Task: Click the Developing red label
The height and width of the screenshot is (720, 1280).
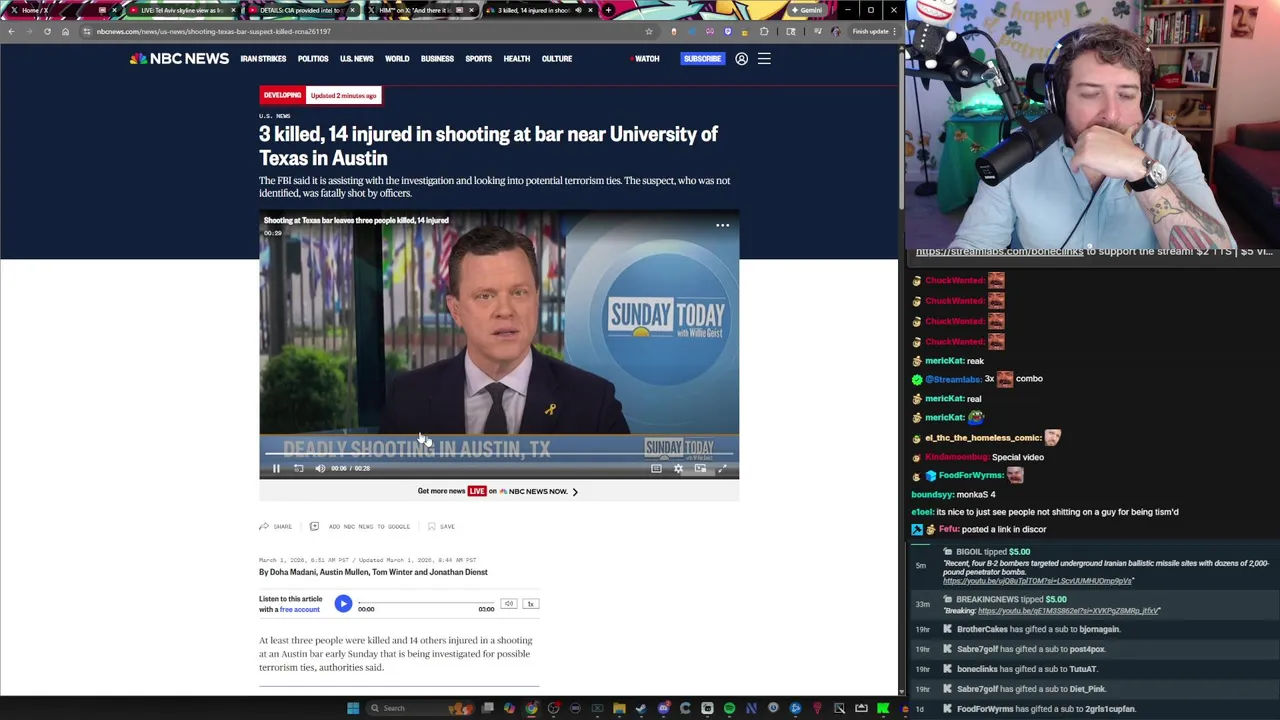Action: pyautogui.click(x=282, y=96)
